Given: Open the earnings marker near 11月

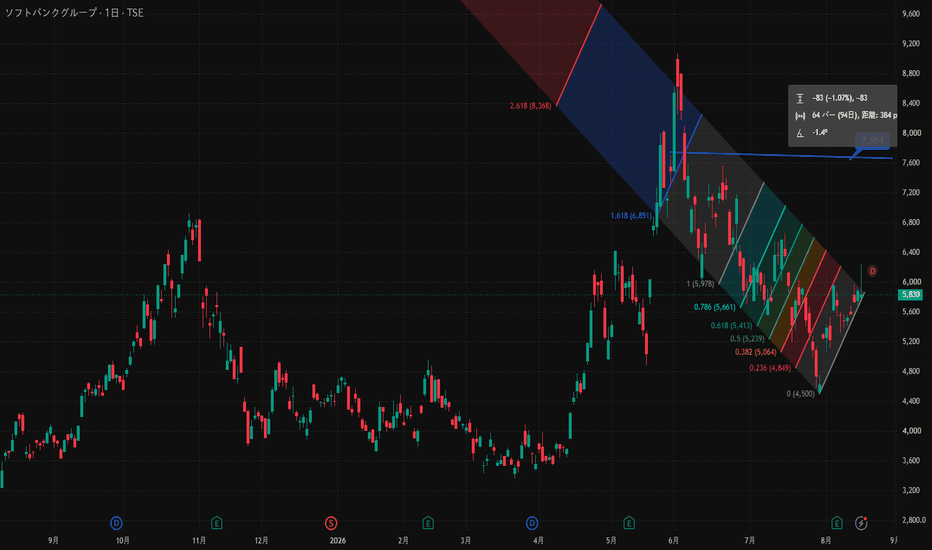Looking at the screenshot, I should (217, 523).
